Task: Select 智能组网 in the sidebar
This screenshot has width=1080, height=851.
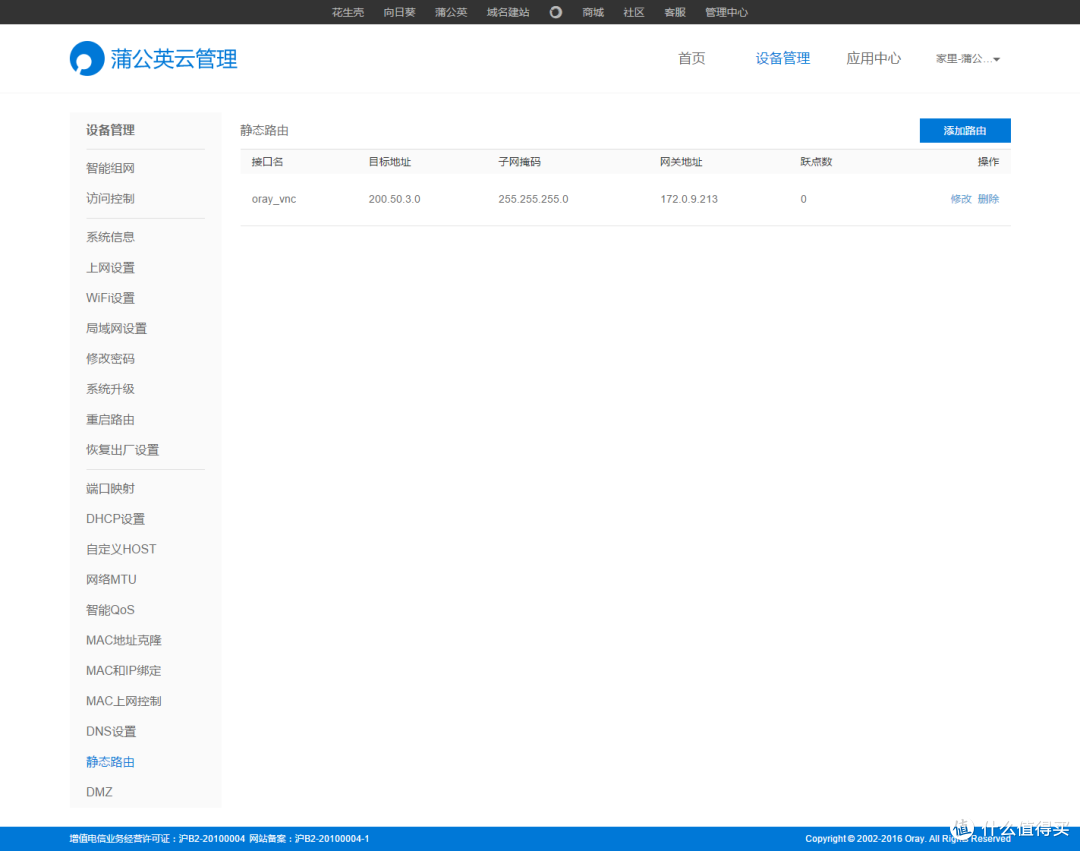Action: [x=110, y=168]
